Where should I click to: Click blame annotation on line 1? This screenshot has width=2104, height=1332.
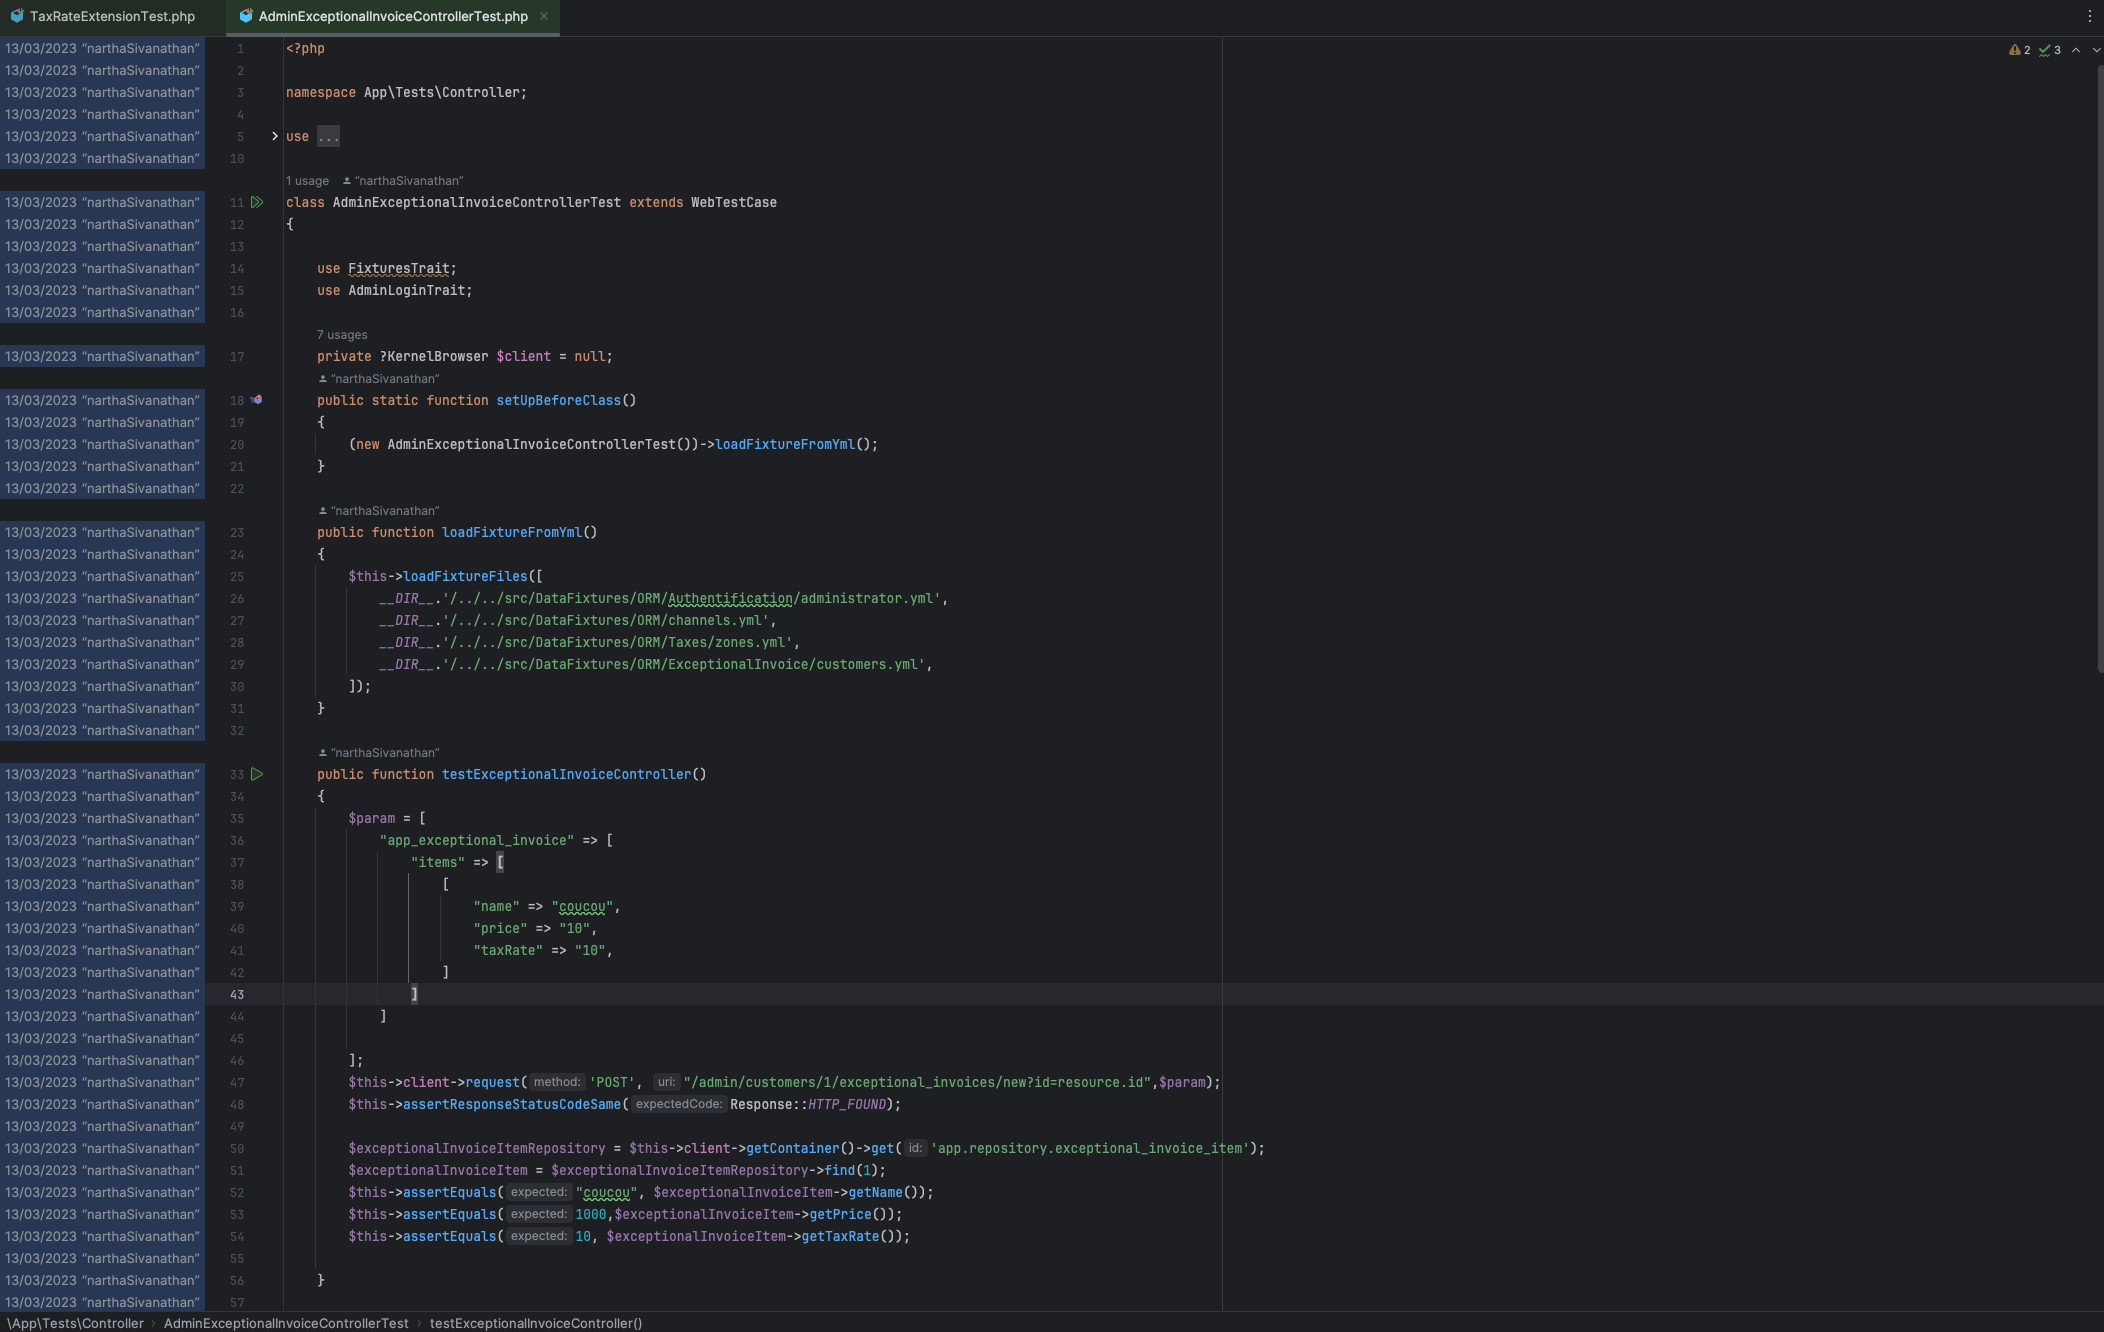102,48
